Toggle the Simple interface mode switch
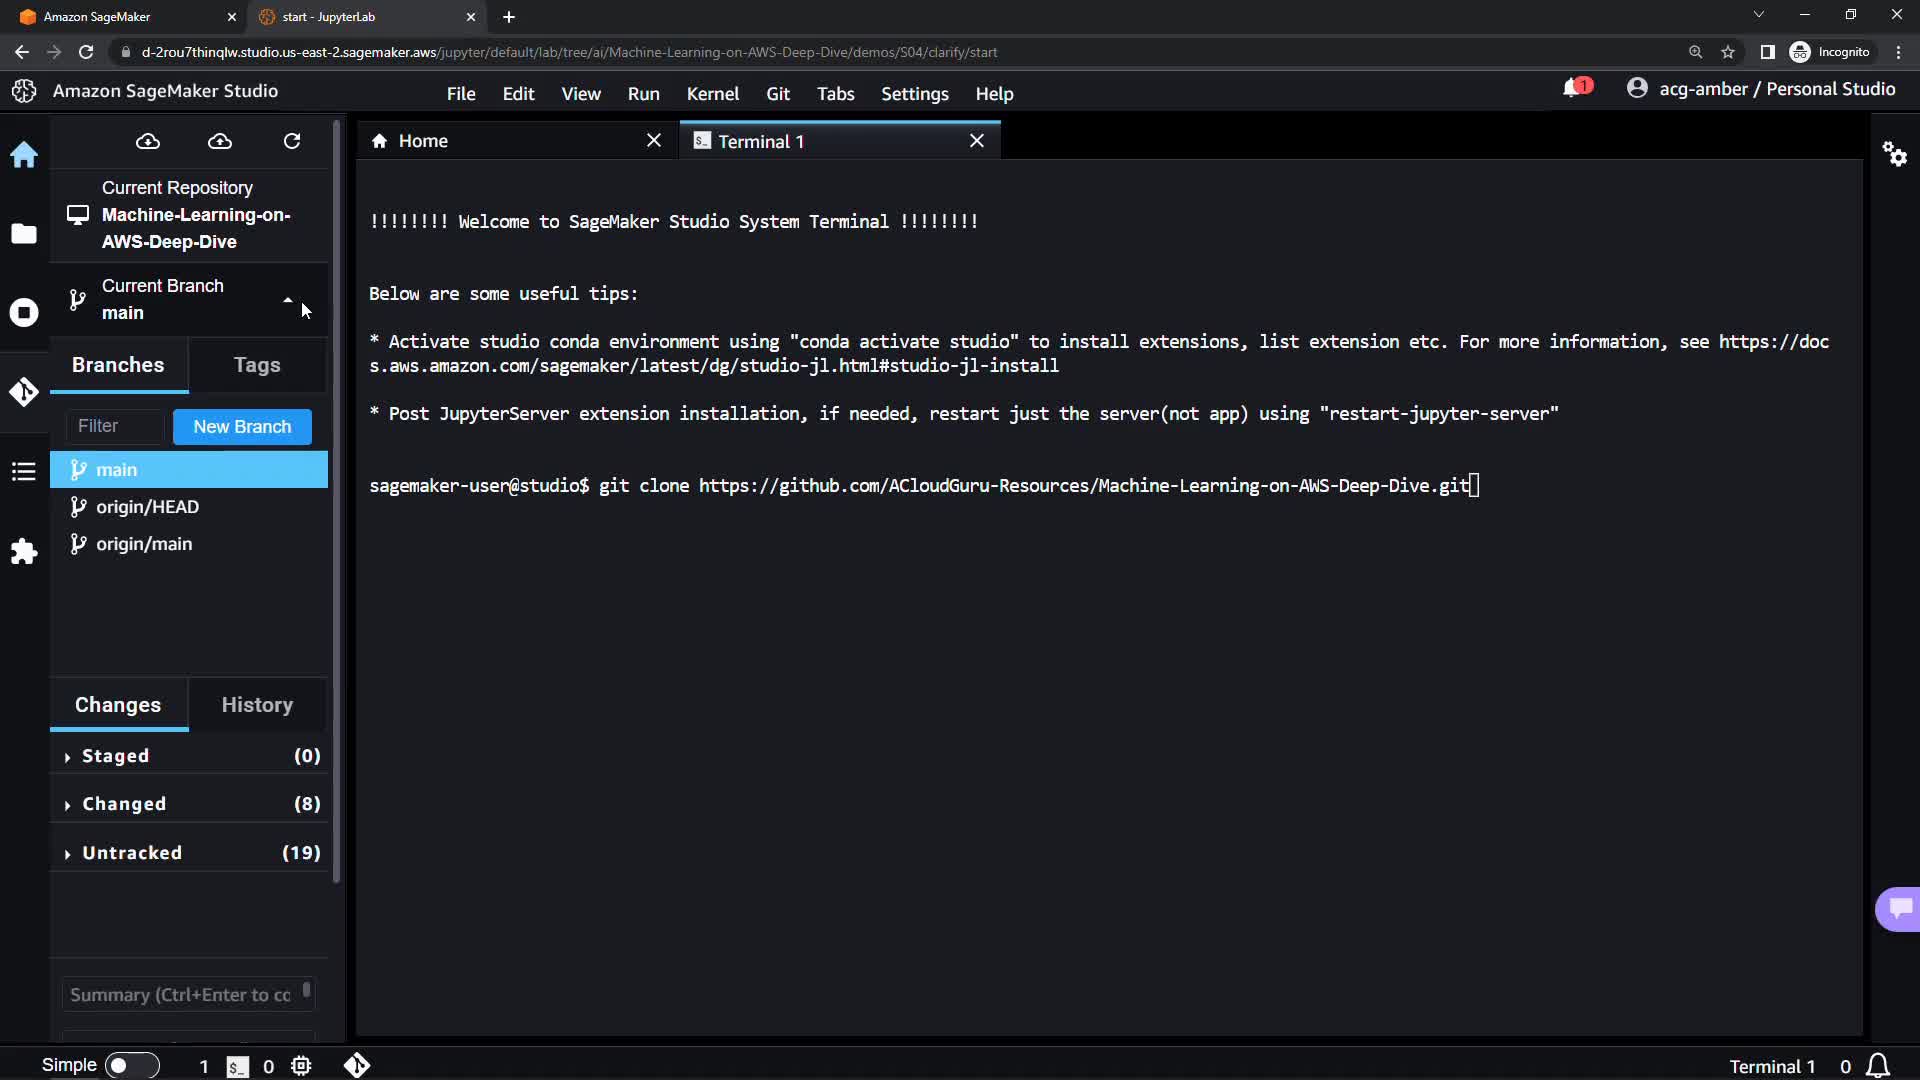 [x=131, y=1065]
